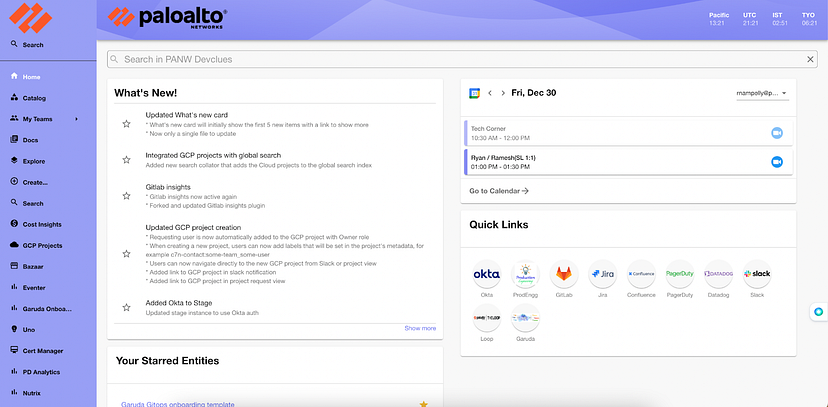This screenshot has width=828, height=407.
Task: Click the Integrated GCP projects title
Action: [213, 155]
